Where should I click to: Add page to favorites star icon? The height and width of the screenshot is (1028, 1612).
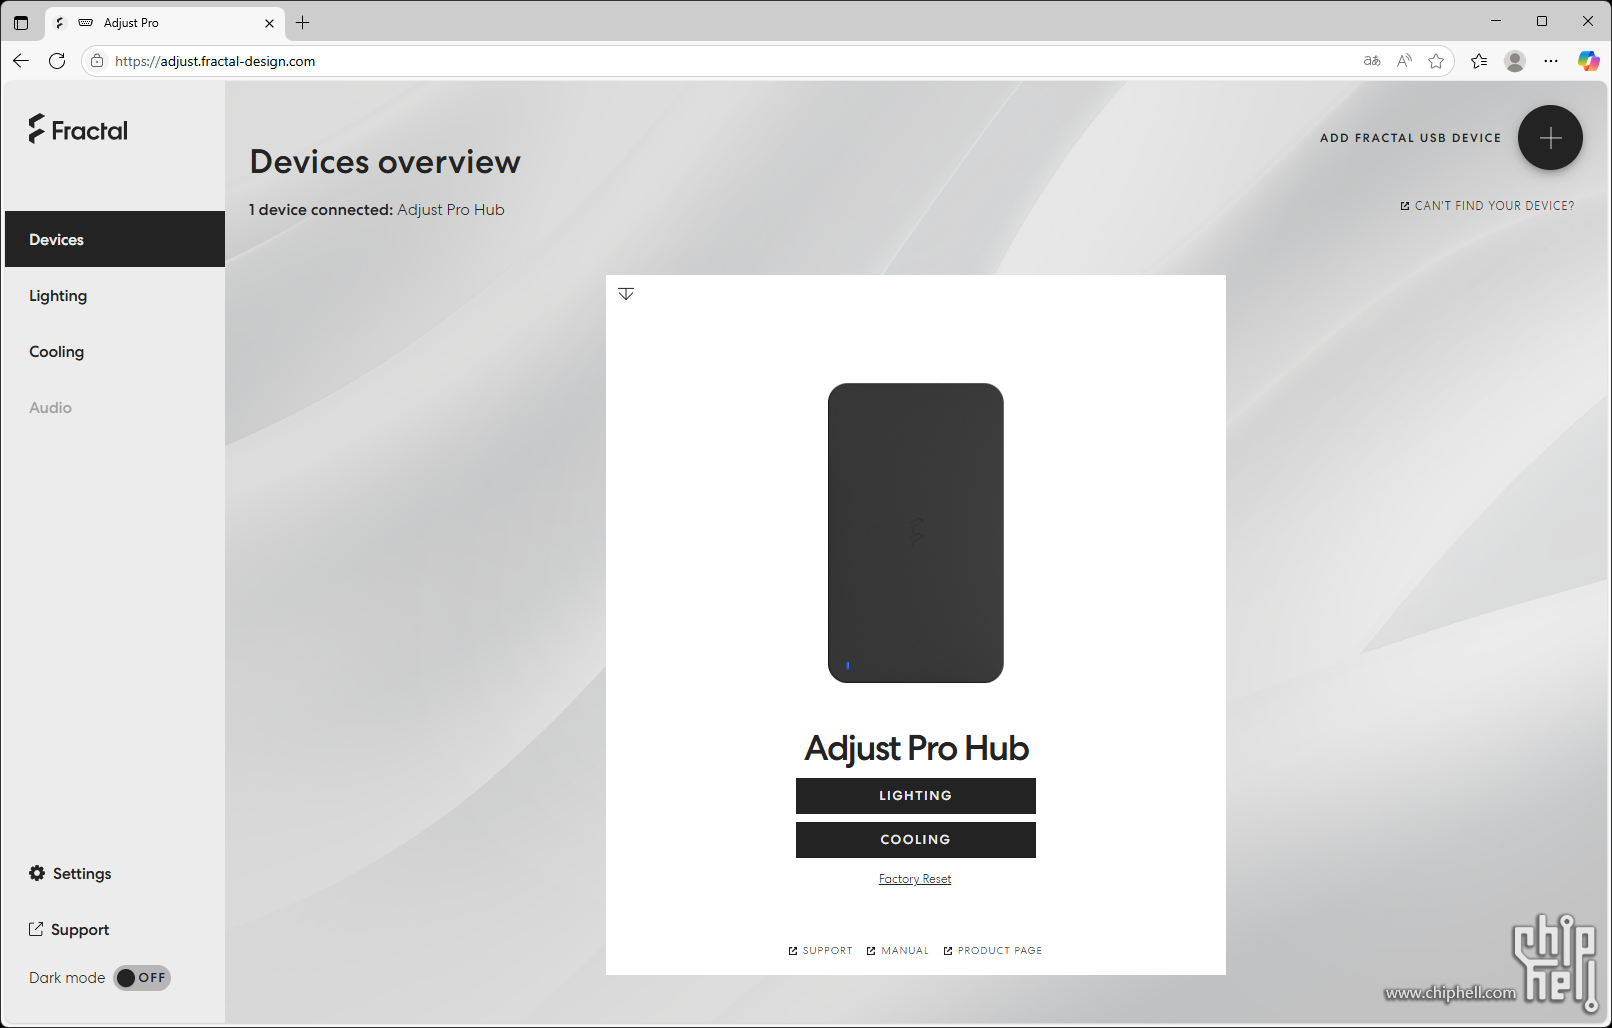click(x=1436, y=61)
